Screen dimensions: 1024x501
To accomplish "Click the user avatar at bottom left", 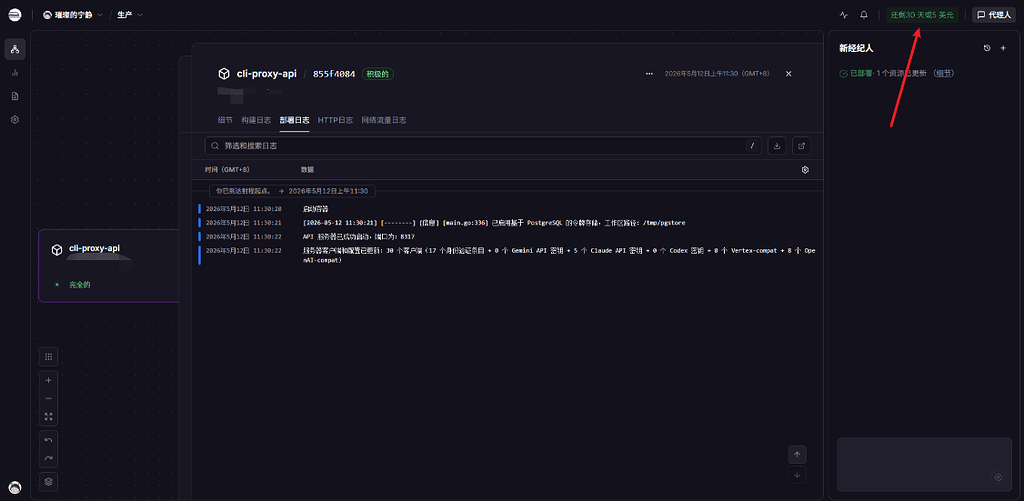I will [x=15, y=487].
